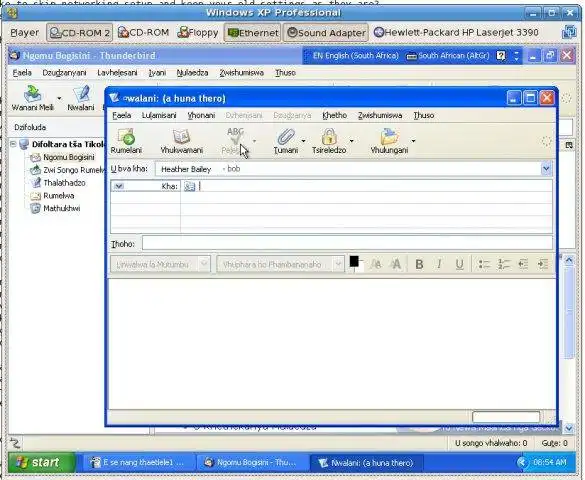Open the Player menu
The width and height of the screenshot is (585, 480).
pos(25,33)
